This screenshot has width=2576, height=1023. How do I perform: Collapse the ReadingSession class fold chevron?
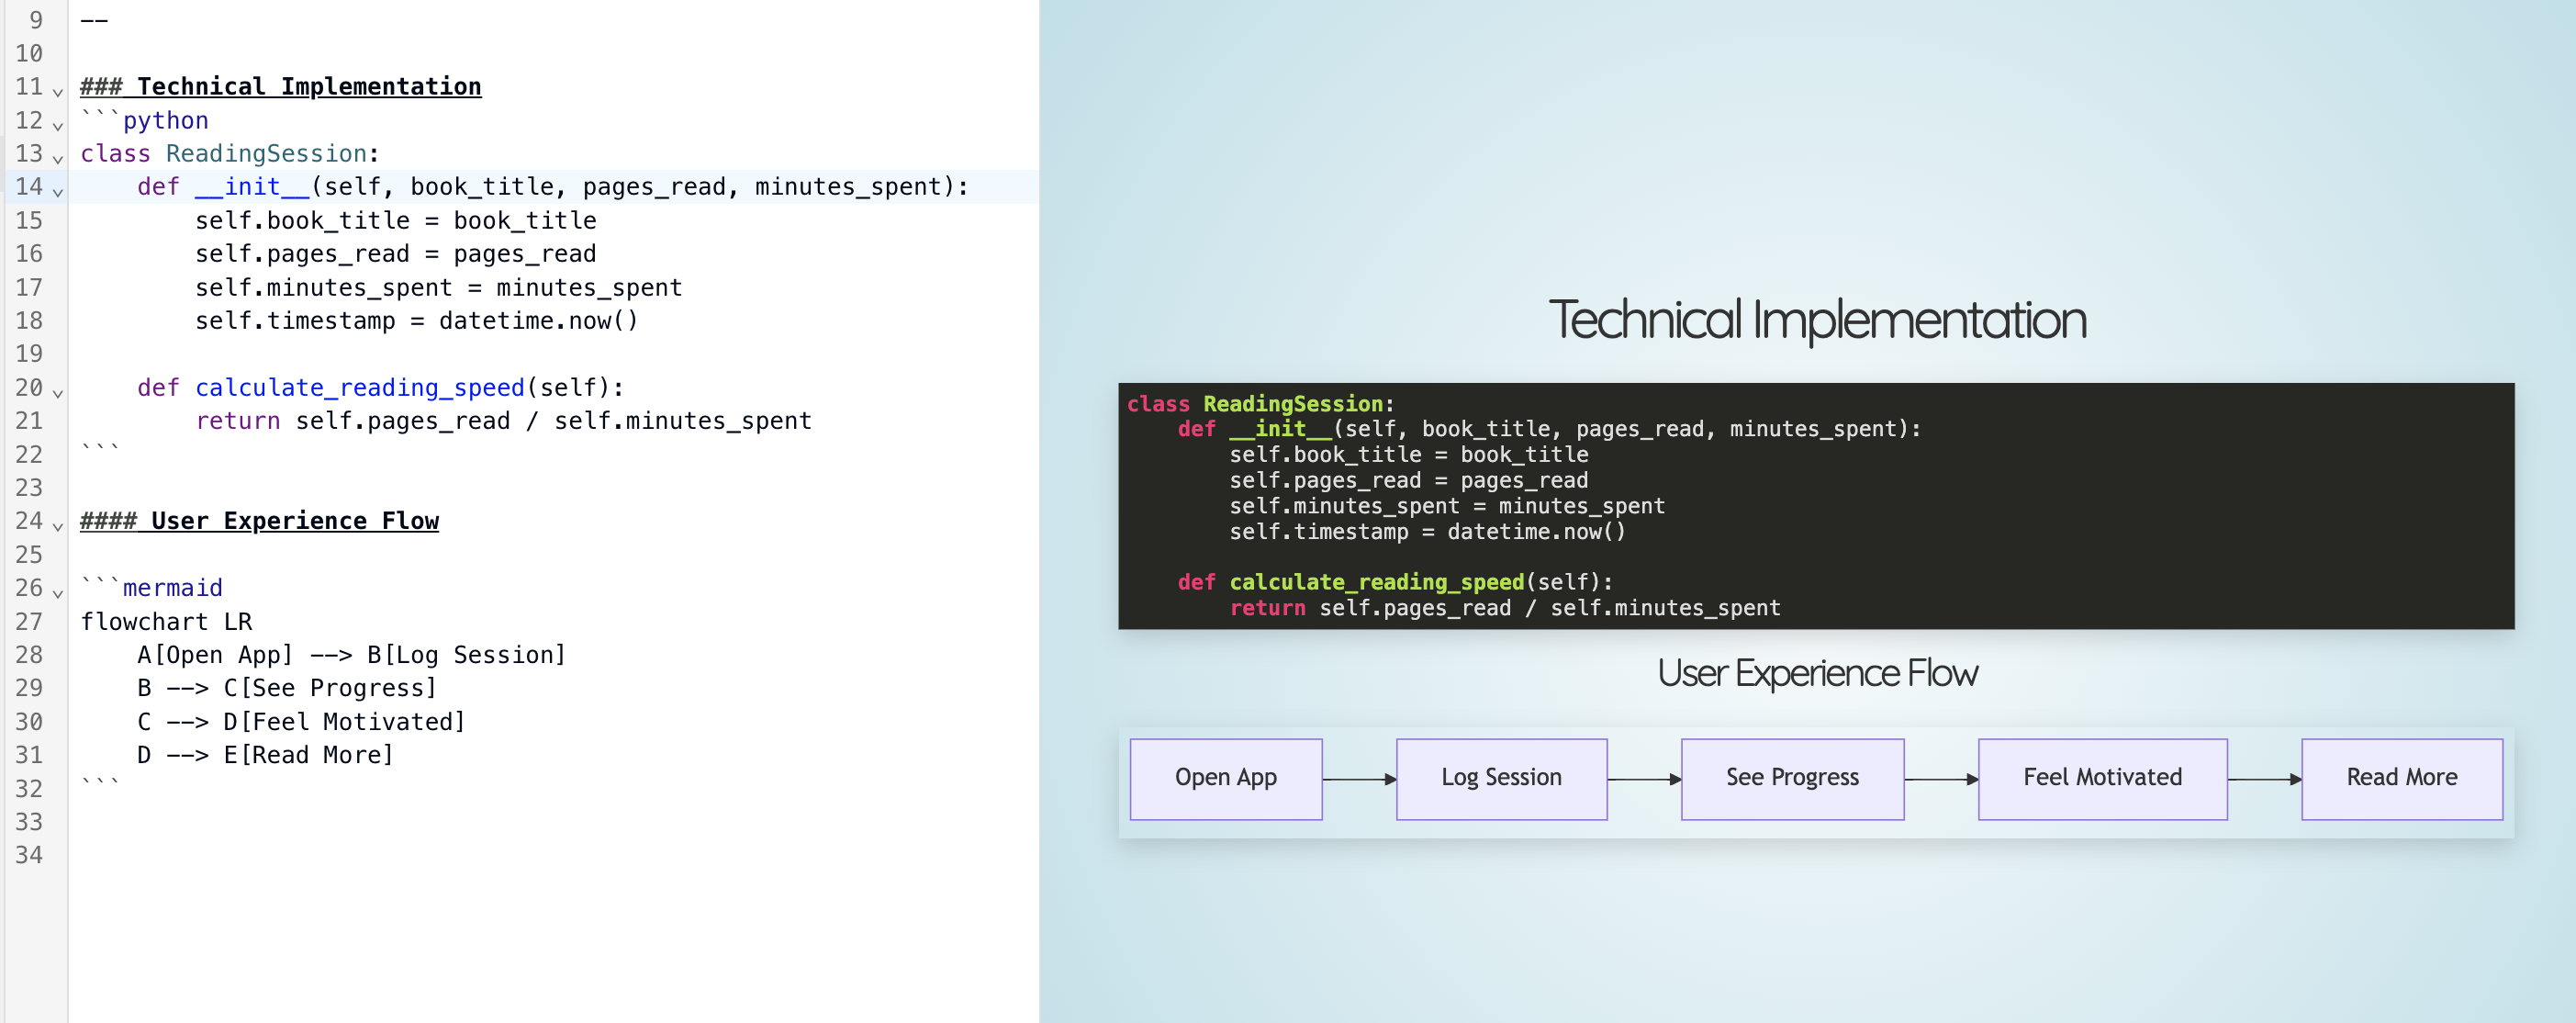click(57, 157)
